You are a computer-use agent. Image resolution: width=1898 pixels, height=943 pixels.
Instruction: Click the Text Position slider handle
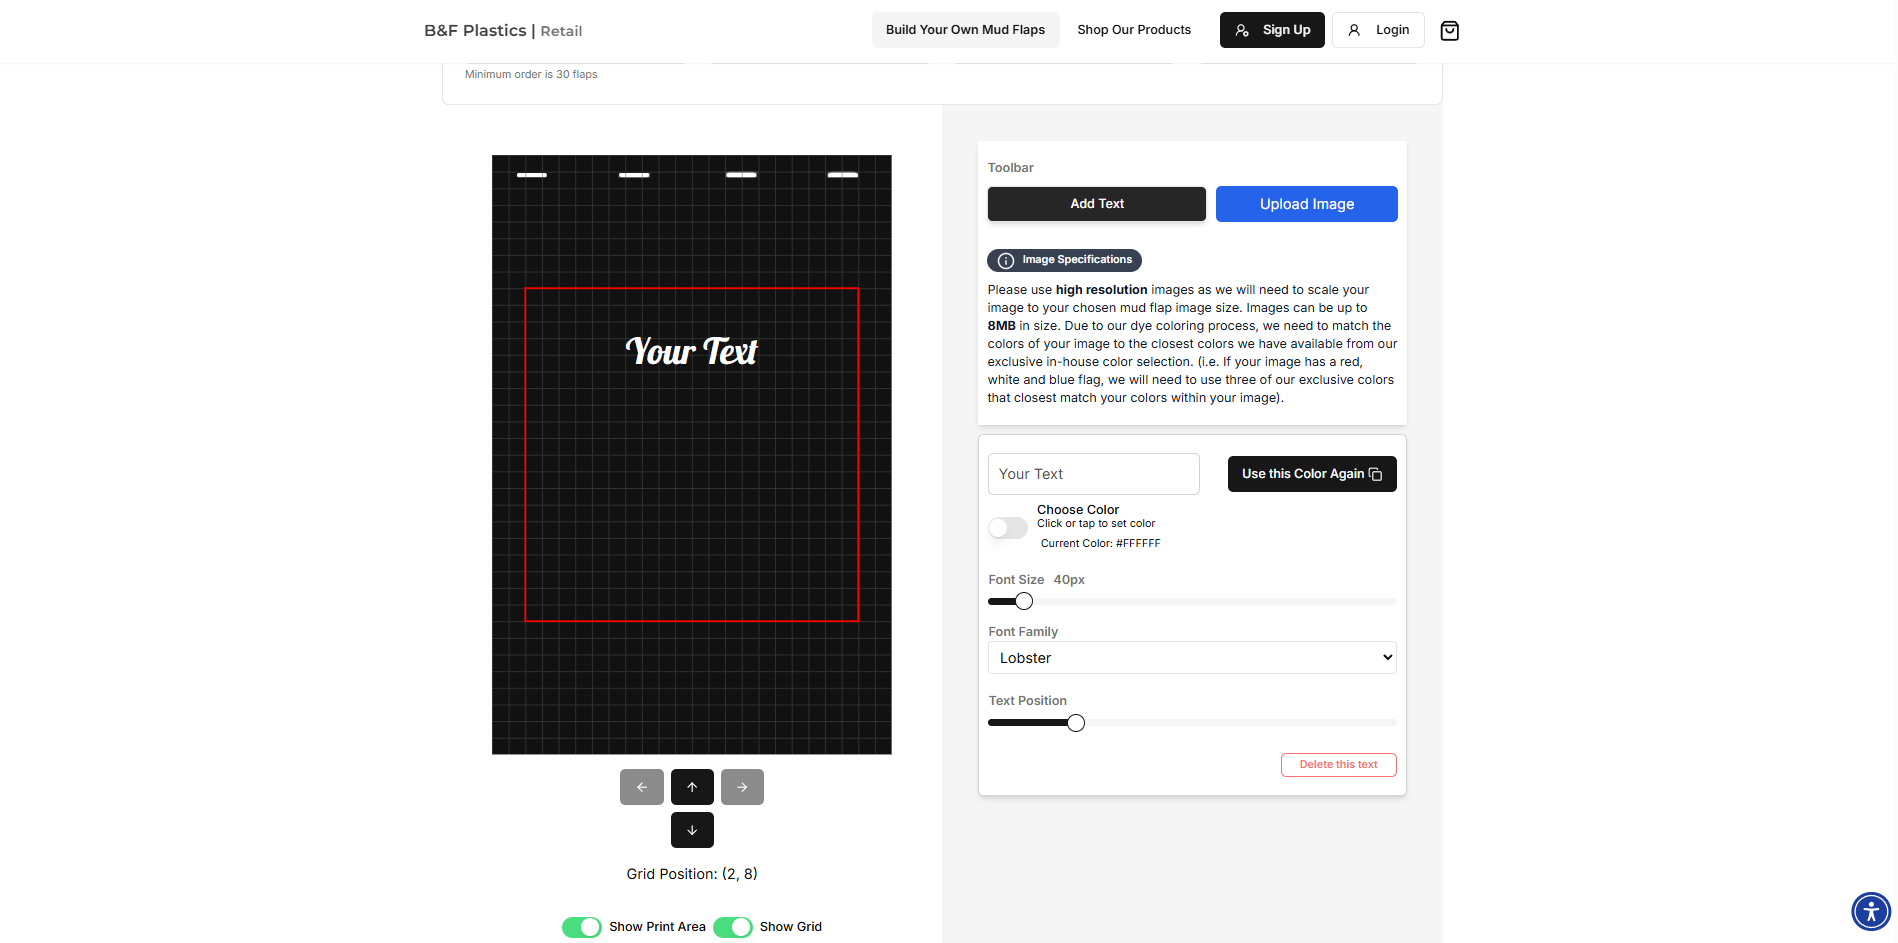[1076, 723]
